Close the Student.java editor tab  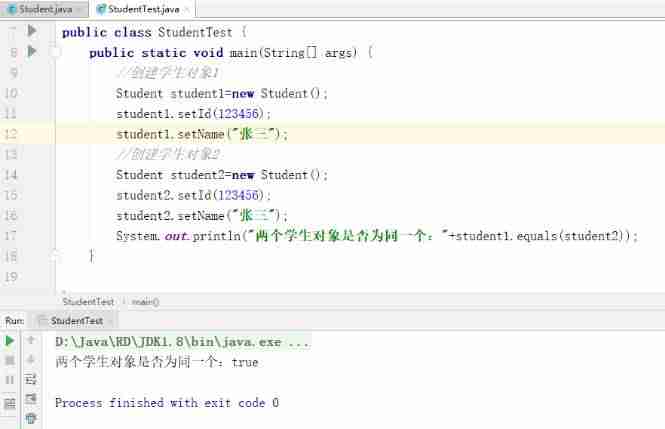[79, 9]
